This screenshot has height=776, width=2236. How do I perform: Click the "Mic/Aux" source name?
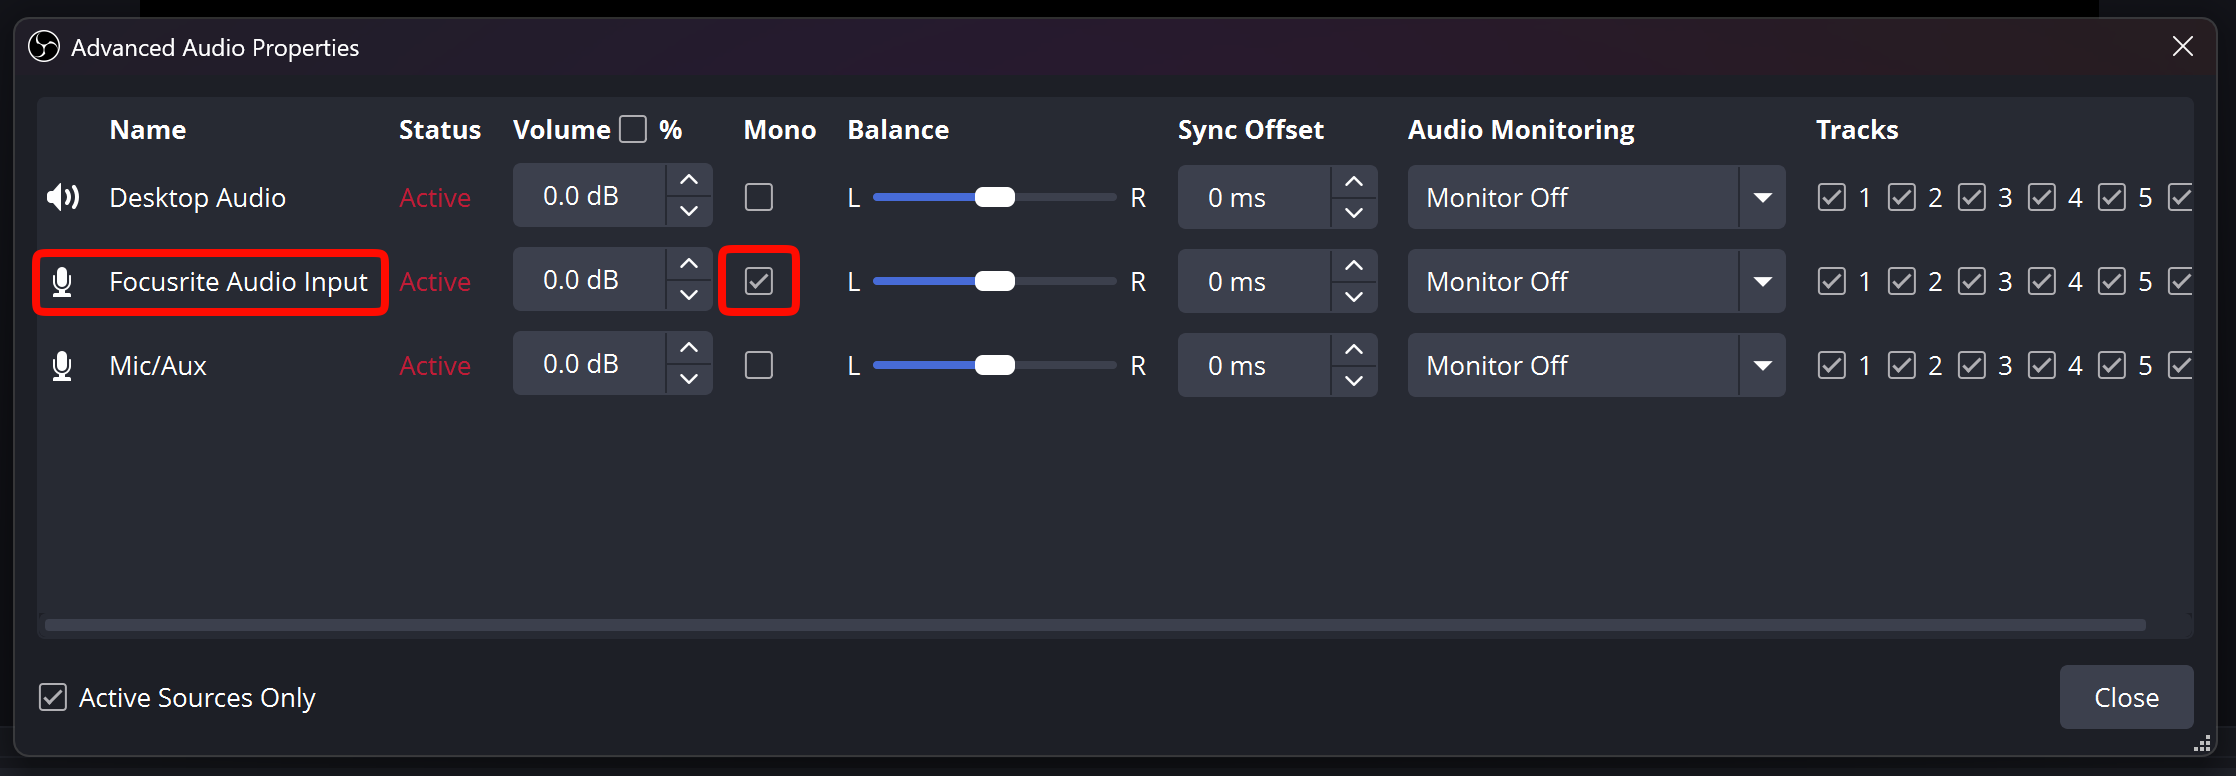point(158,366)
